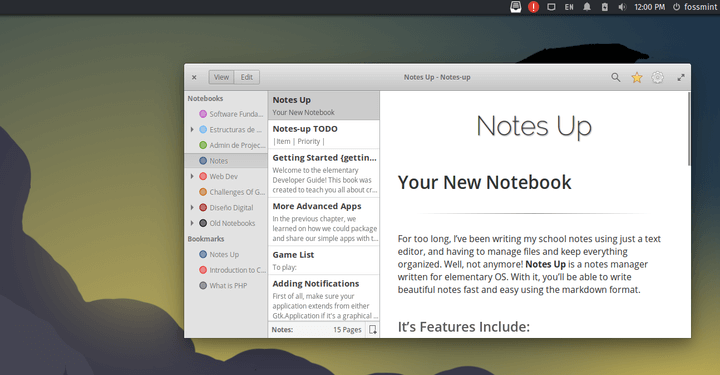Image resolution: width=720 pixels, height=375 pixels.
Task: Open the Introduction to C... bookmark
Action: click(x=226, y=270)
